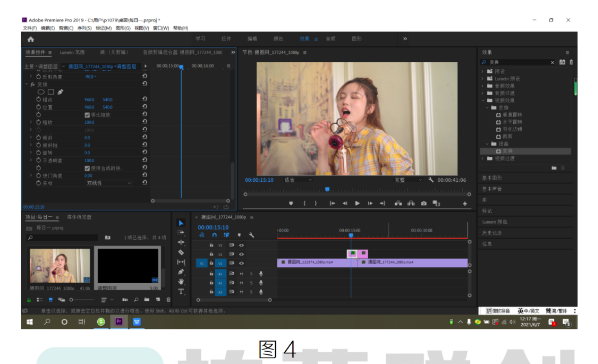Switch to Lumetri 范围 panel tab
This screenshot has width=598, height=364.
click(x=72, y=52)
